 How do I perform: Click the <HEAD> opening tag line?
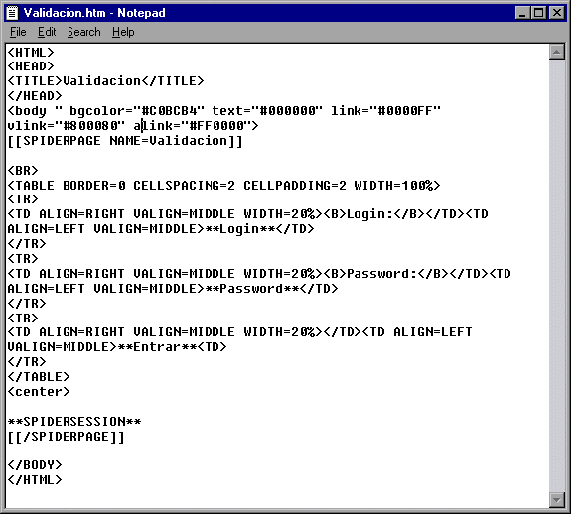click(x=31, y=66)
